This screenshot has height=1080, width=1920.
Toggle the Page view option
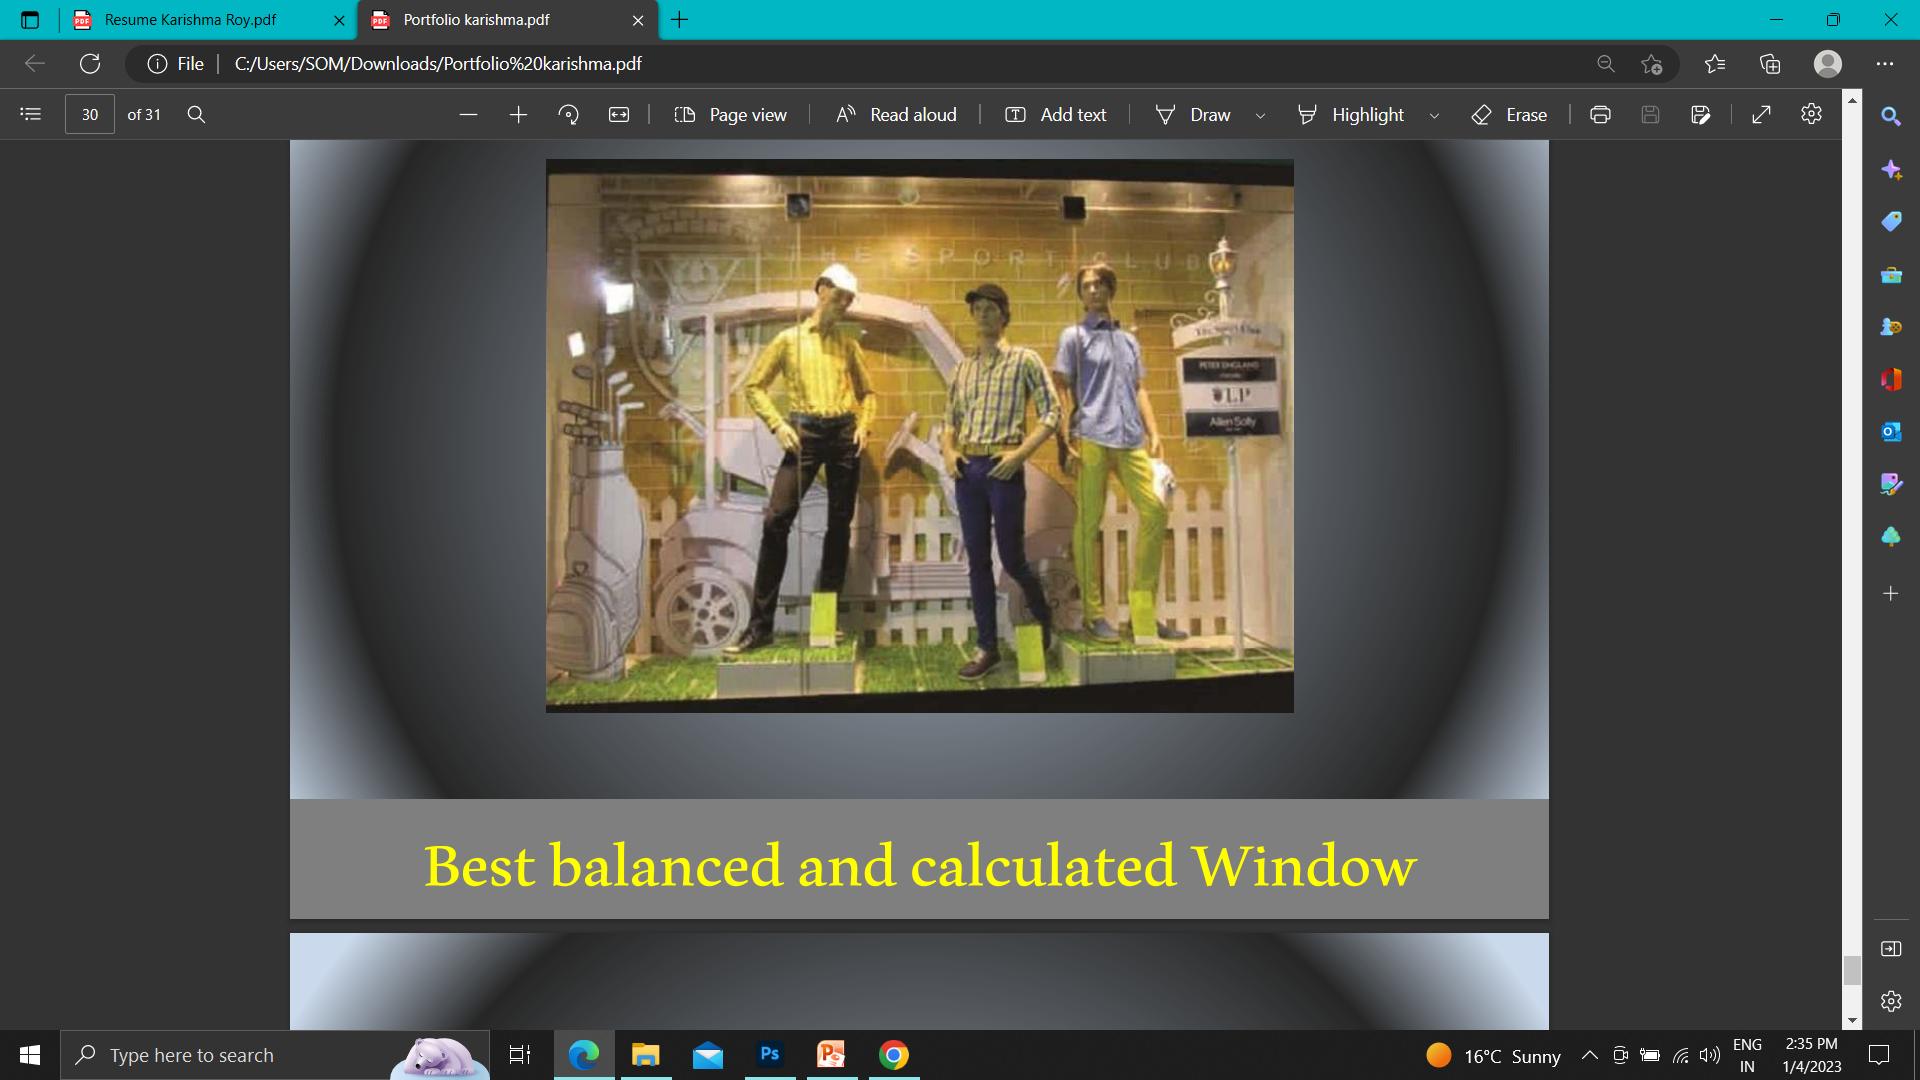pyautogui.click(x=731, y=115)
